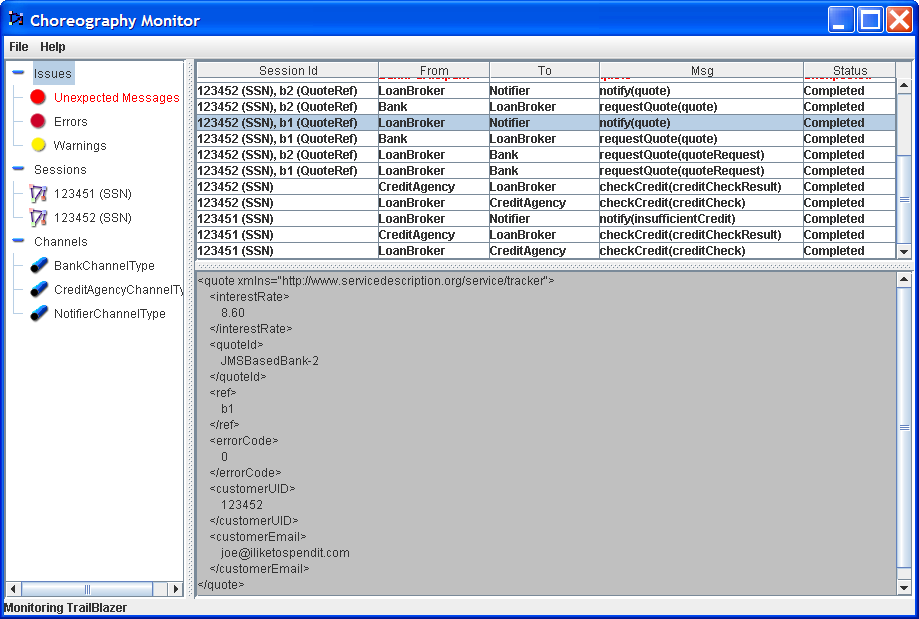Click the red Unexpected Messages icon
The height and width of the screenshot is (619, 919).
[38, 97]
